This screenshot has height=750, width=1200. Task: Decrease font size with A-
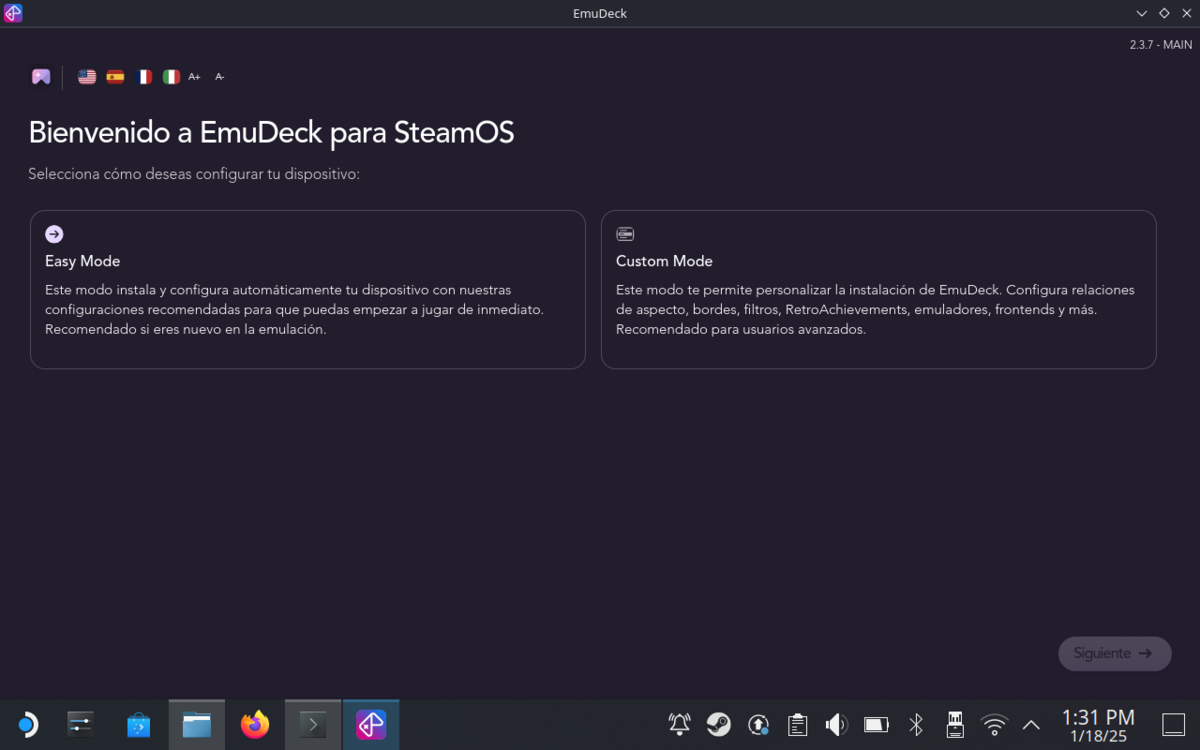220,77
